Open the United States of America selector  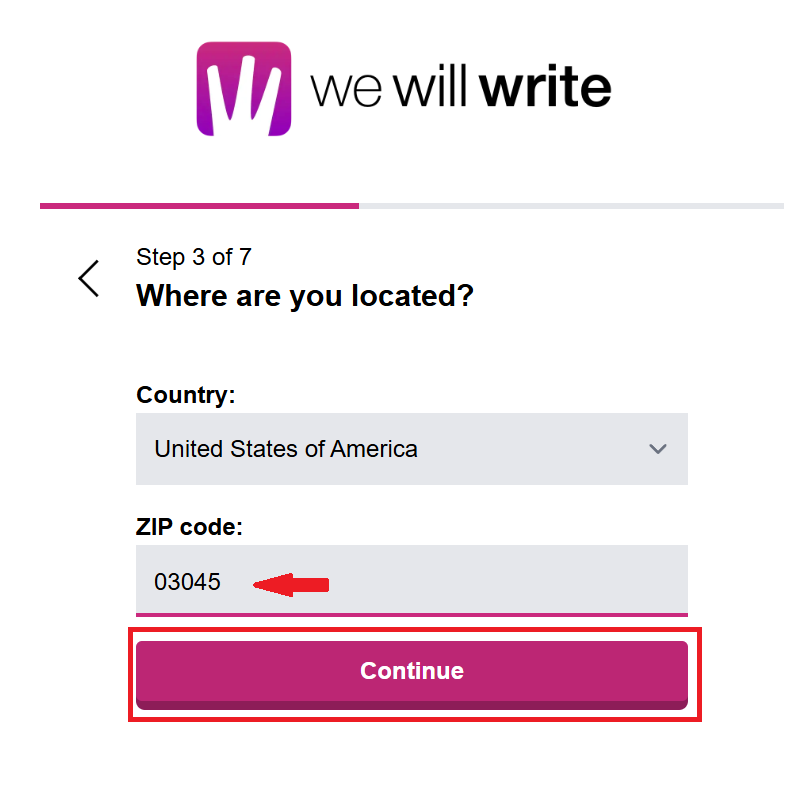click(411, 449)
